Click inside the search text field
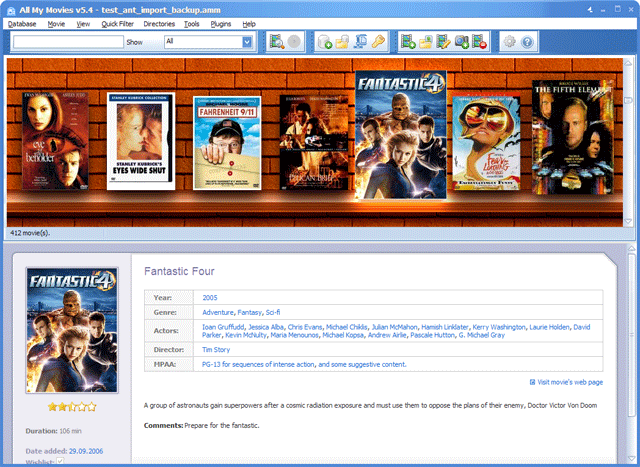The height and width of the screenshot is (467, 640). (x=68, y=42)
